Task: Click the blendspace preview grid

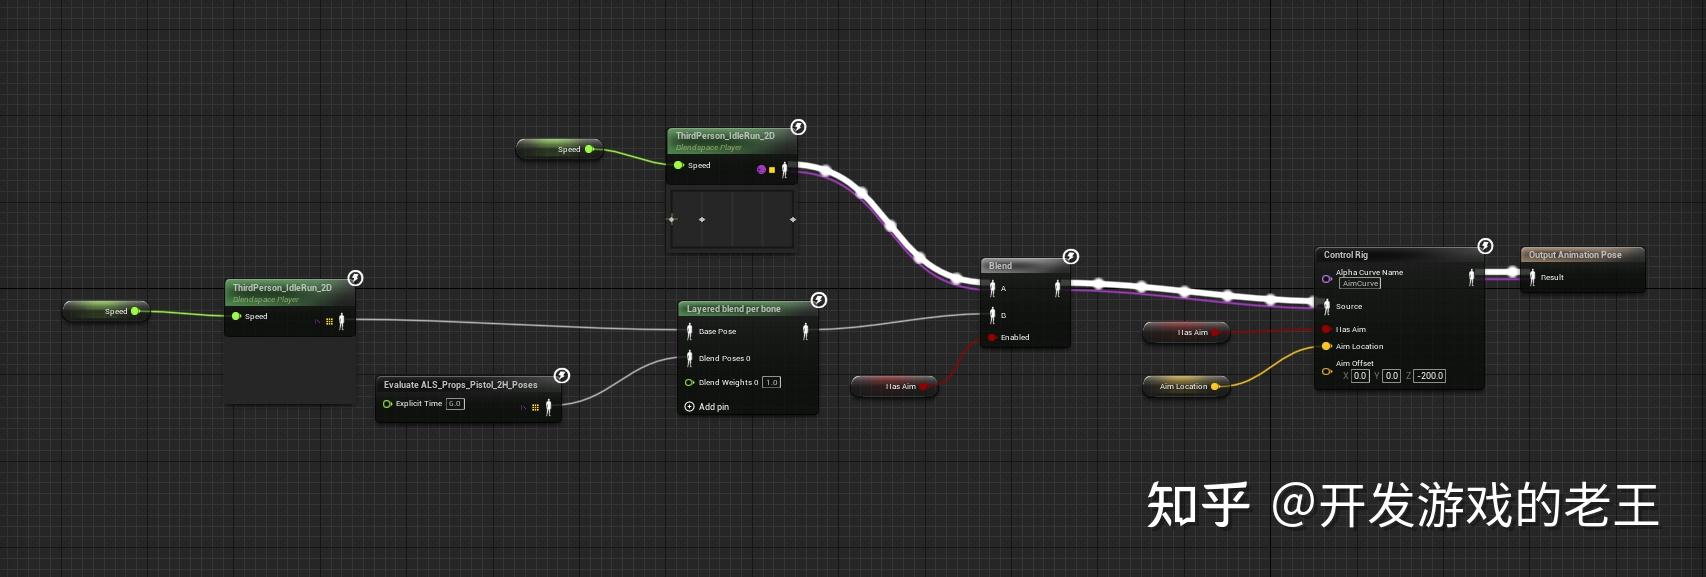Action: click(x=732, y=219)
